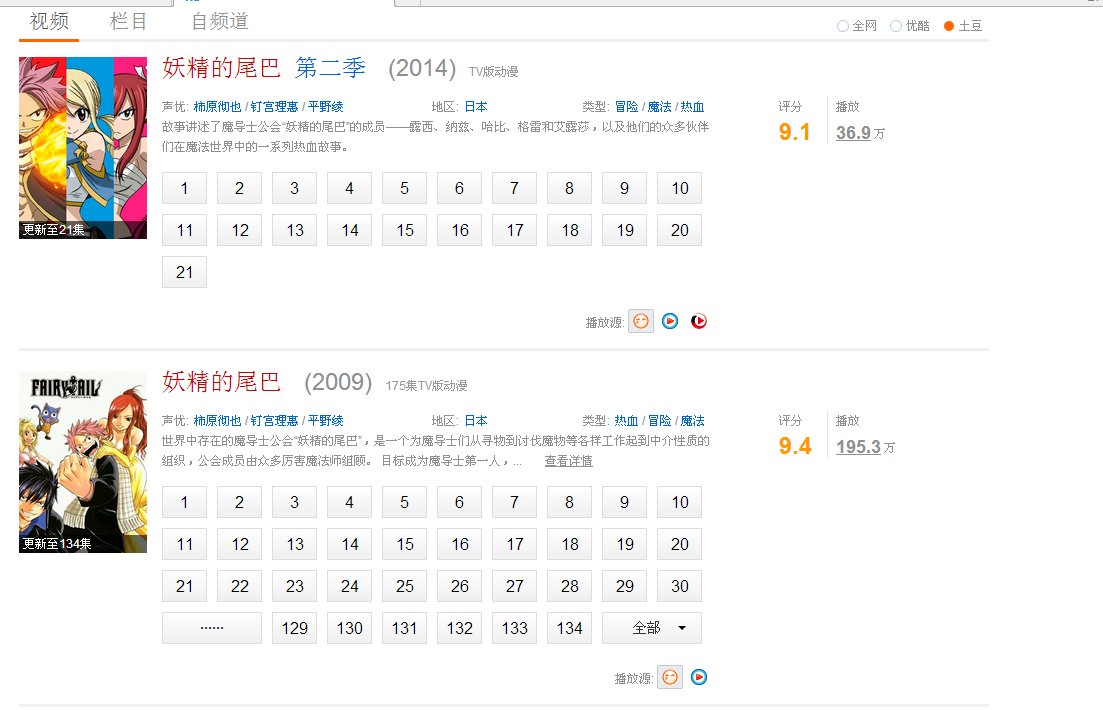This screenshot has width=1103, height=710.
Task: Click genre 魔法 under 第二季 (2014)
Action: [660, 107]
